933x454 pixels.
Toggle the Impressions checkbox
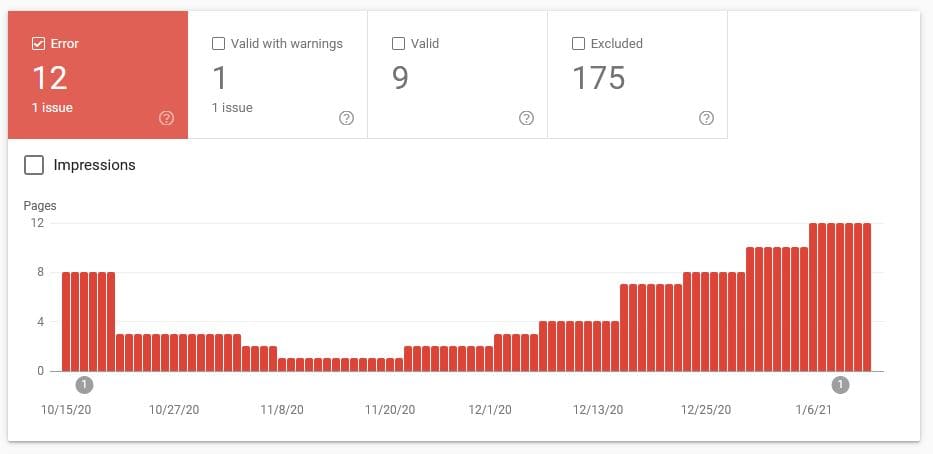(x=34, y=165)
